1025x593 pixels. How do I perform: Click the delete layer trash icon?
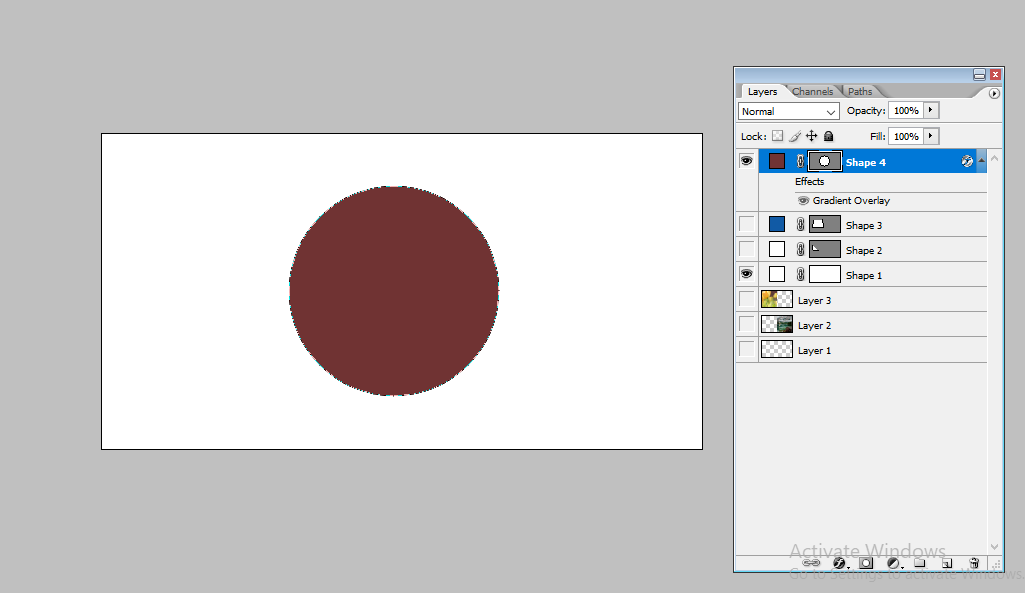coord(974,563)
